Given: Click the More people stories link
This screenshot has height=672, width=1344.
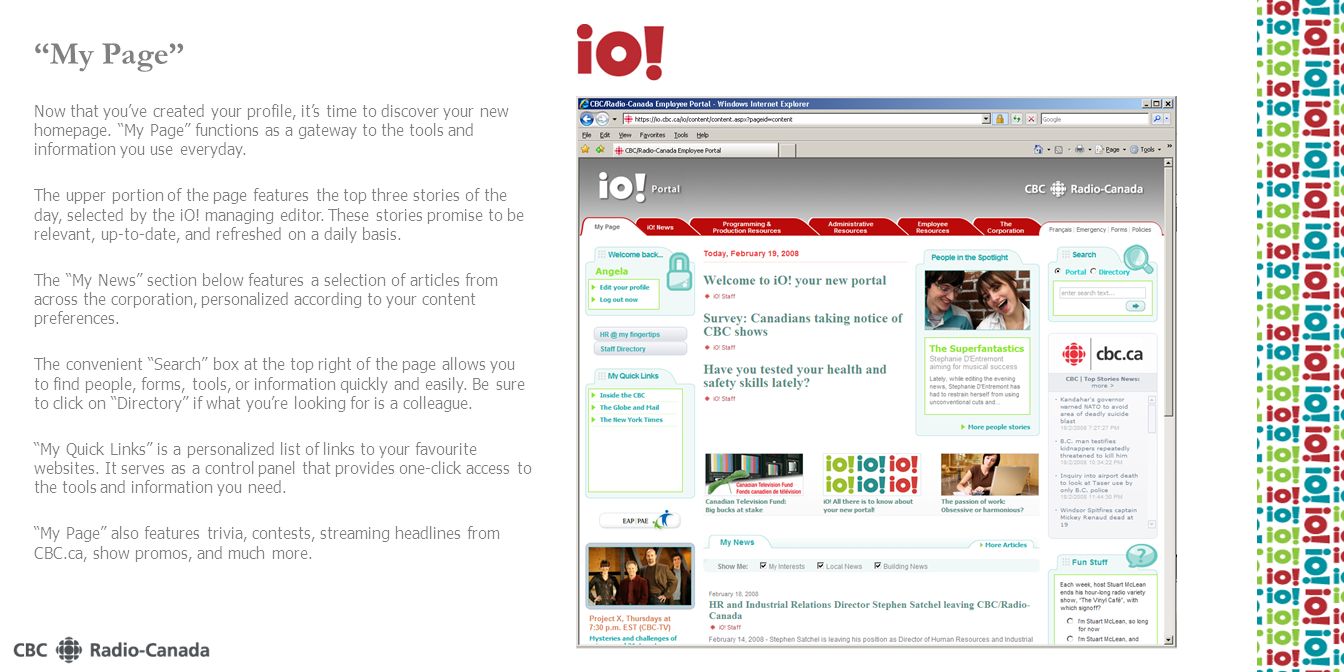Looking at the screenshot, I should 998,427.
